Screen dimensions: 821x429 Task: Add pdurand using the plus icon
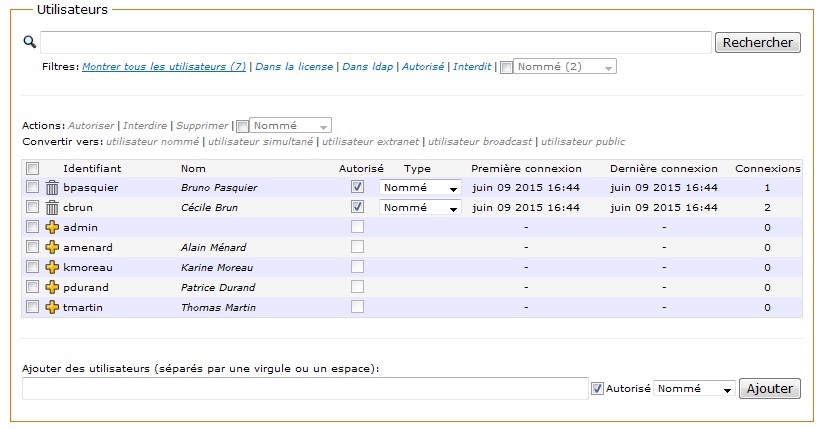52,287
